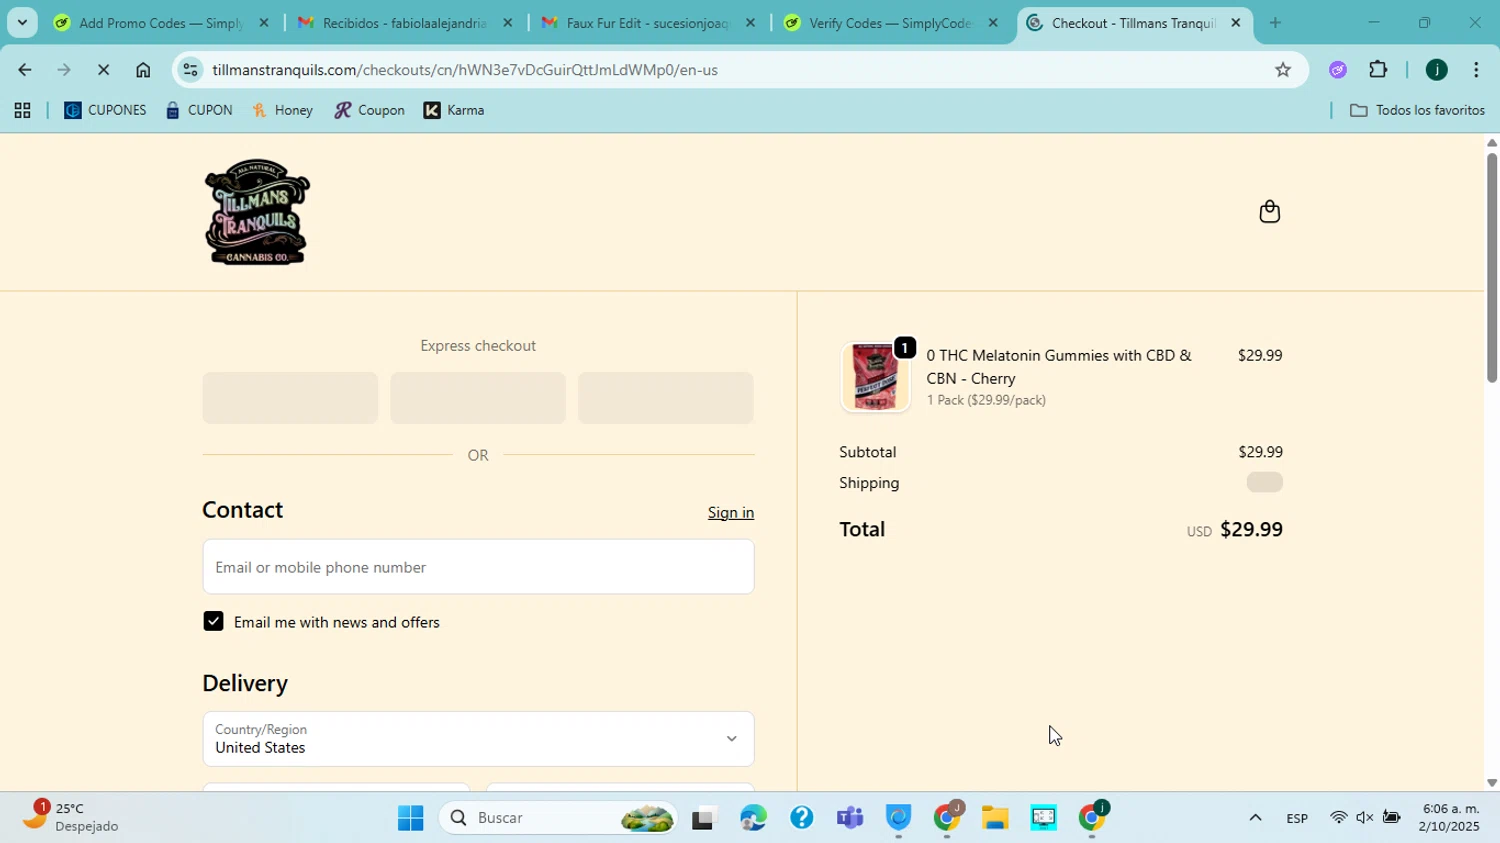Expand the Country/Region dropdown
Image resolution: width=1500 pixels, height=843 pixels.
[478, 739]
